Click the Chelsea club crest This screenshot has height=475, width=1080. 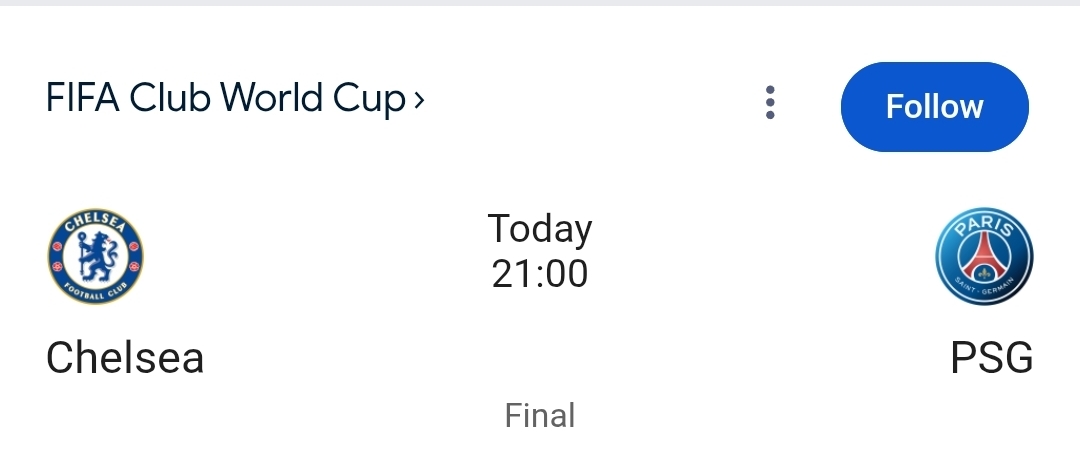[95, 257]
